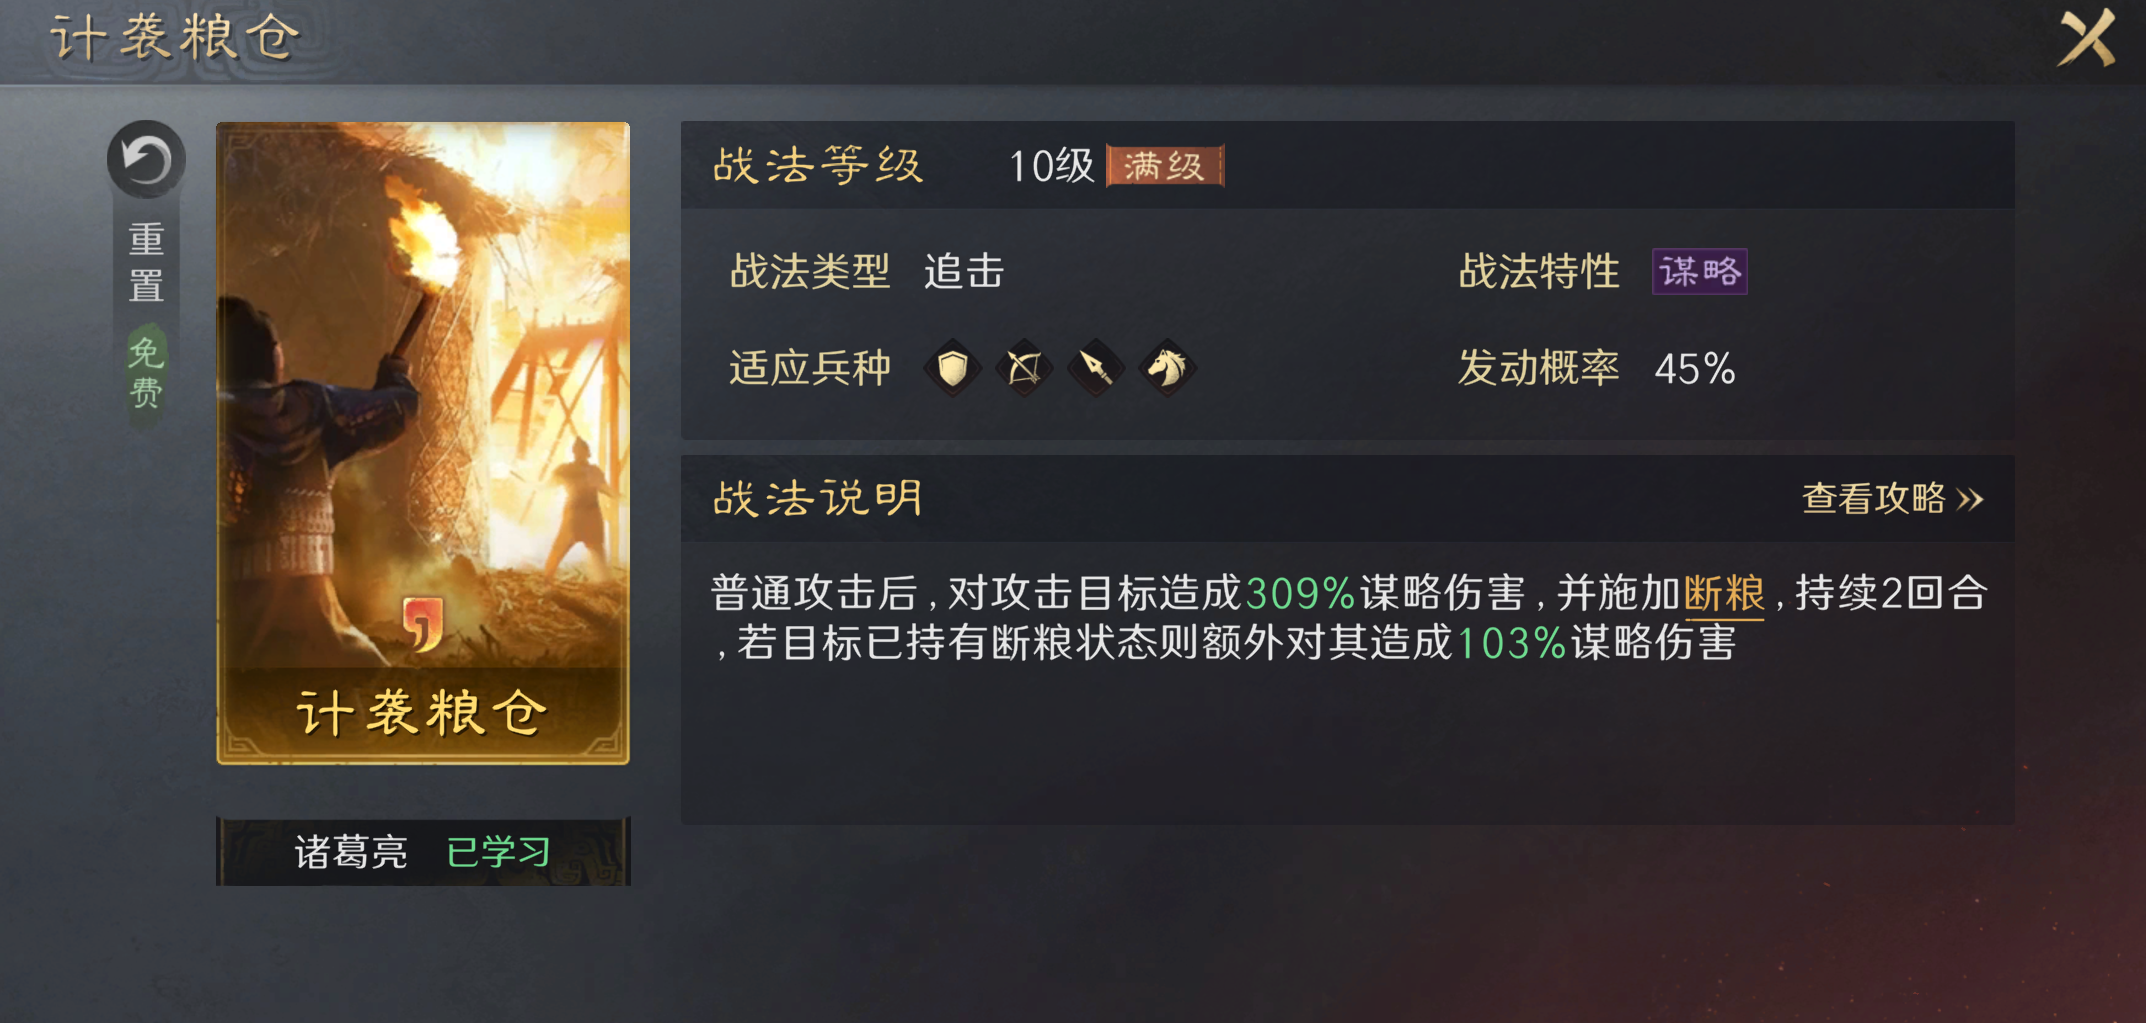
Task: Tap the red skill emblem on card
Action: (422, 623)
